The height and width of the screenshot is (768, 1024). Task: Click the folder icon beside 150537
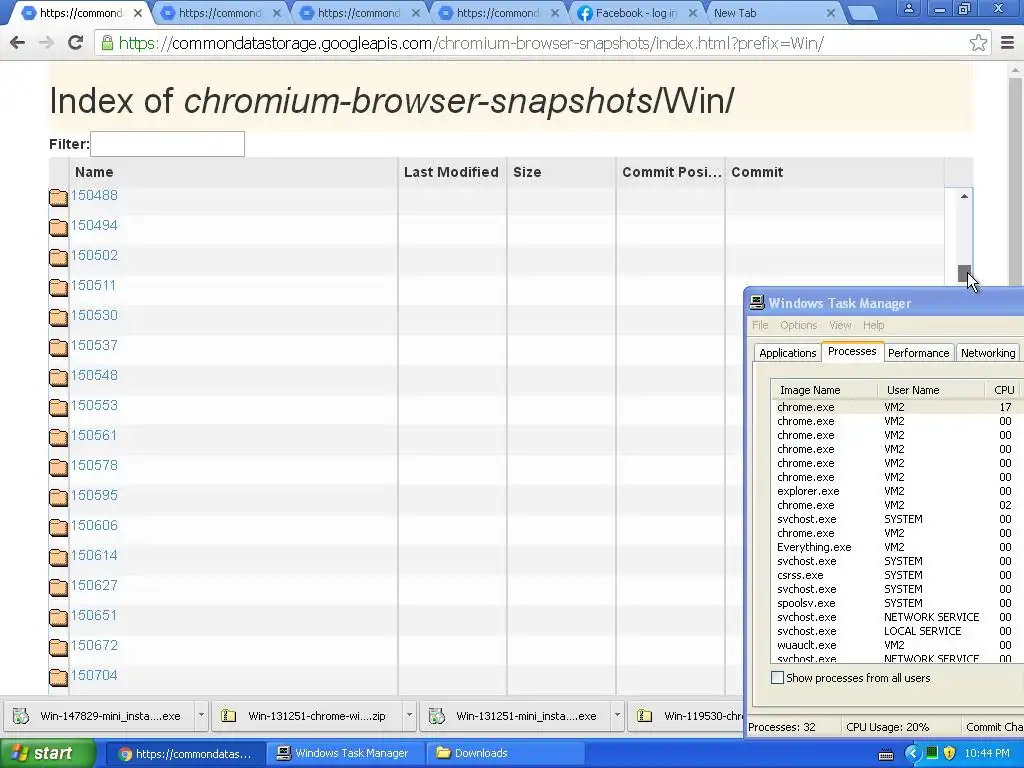pyautogui.click(x=58, y=347)
